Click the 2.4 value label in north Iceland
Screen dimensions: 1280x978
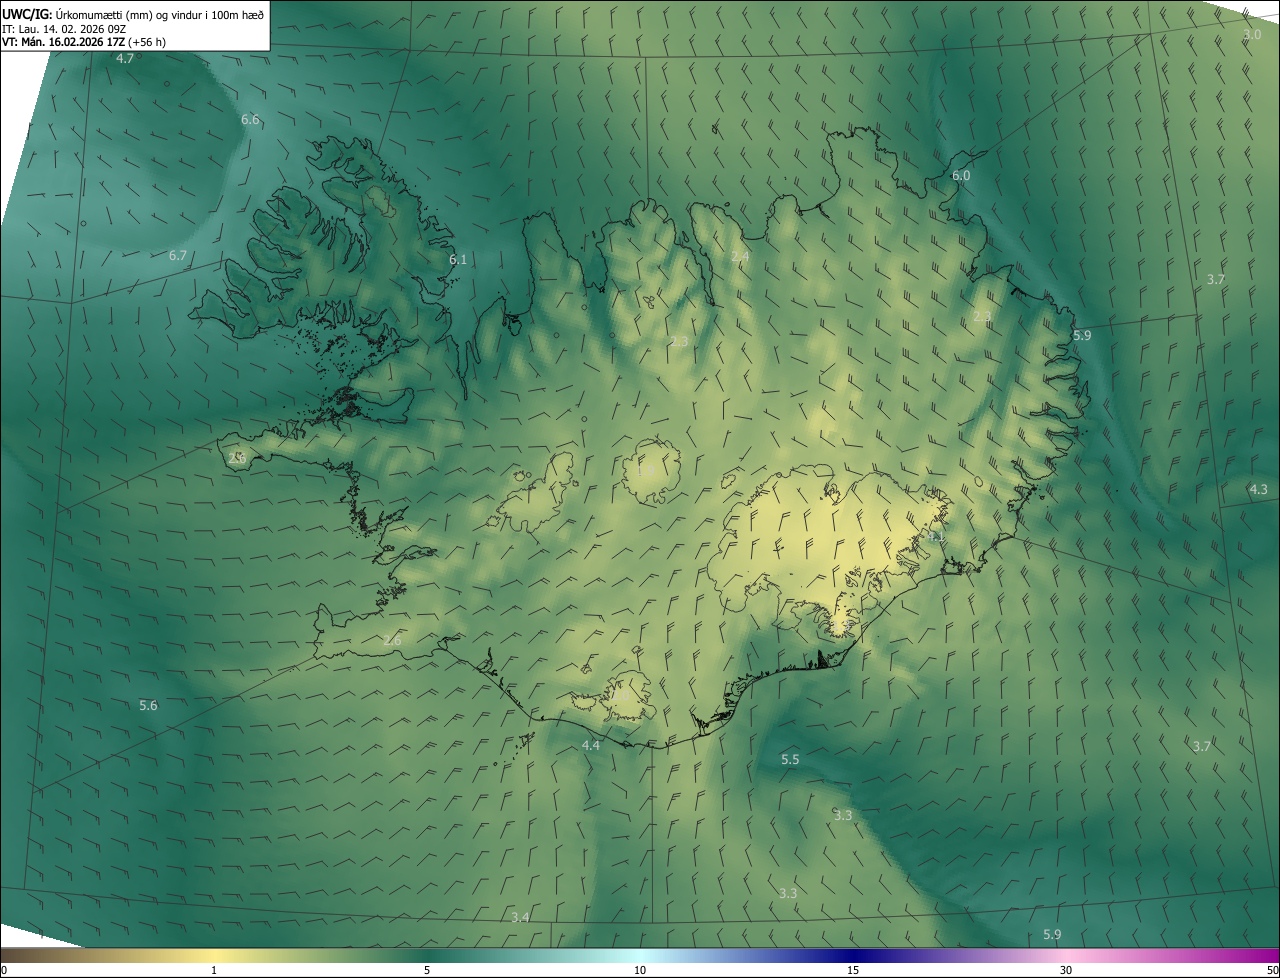(x=740, y=257)
